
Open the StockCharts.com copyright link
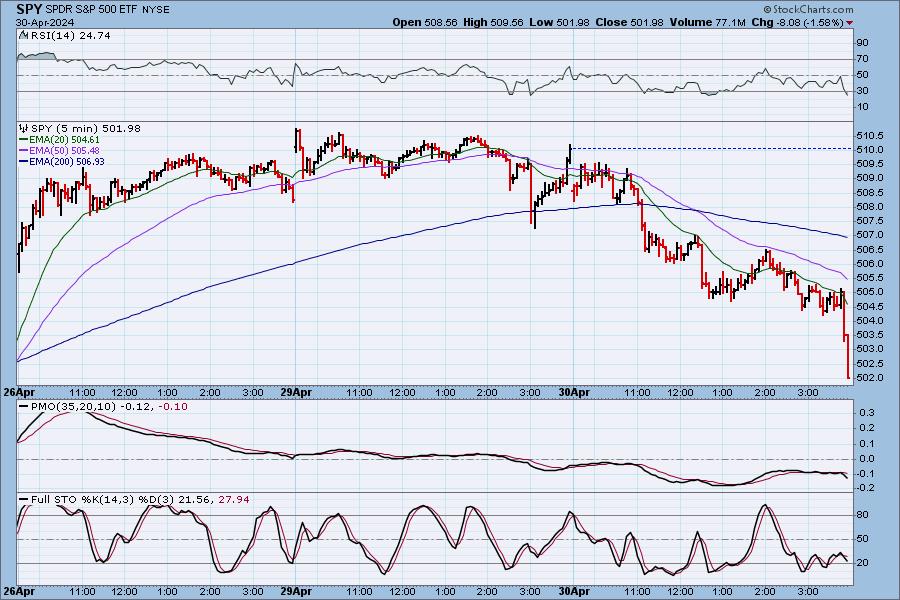(808, 9)
